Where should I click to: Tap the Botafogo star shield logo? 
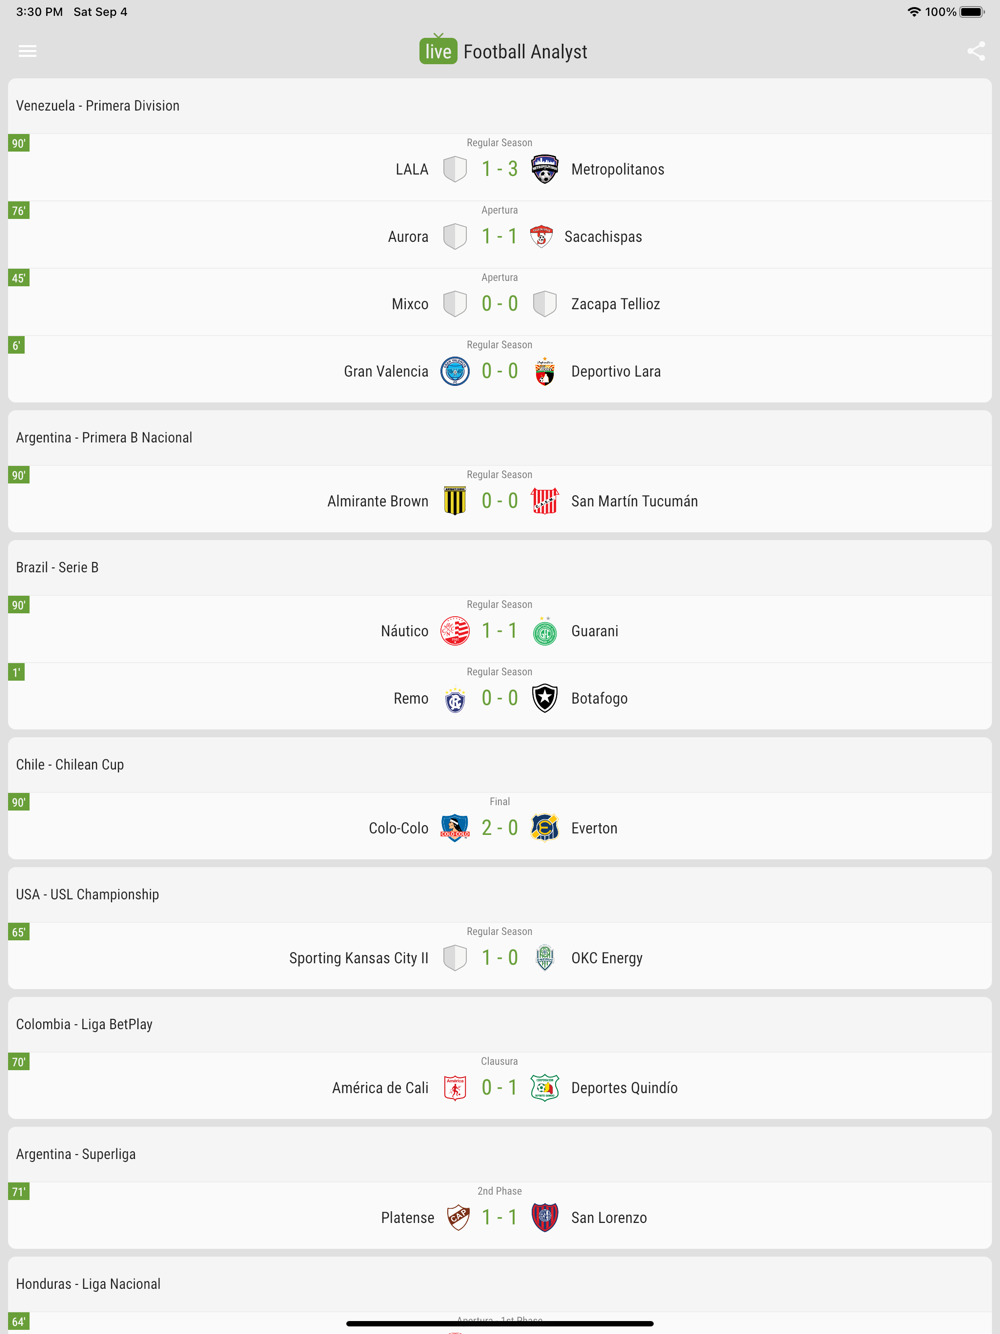[x=545, y=698]
